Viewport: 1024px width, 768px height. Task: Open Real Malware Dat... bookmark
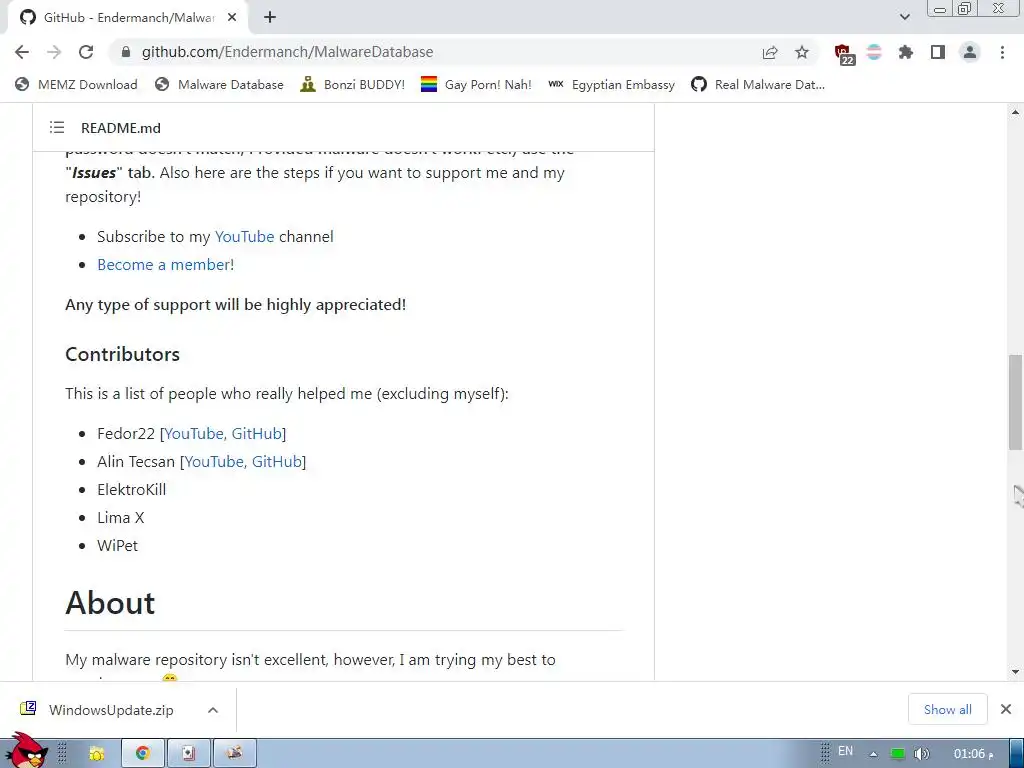758,84
